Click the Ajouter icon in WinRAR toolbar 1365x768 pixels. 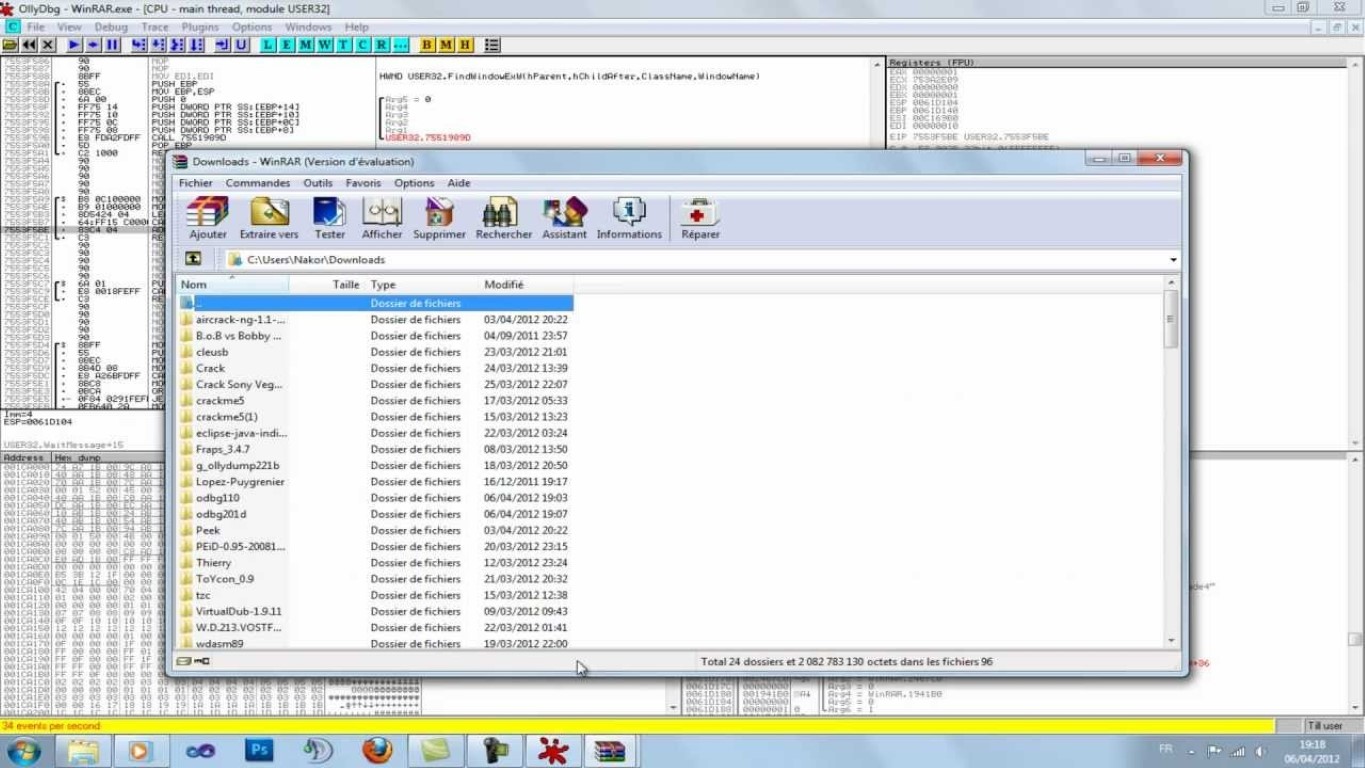click(207, 217)
